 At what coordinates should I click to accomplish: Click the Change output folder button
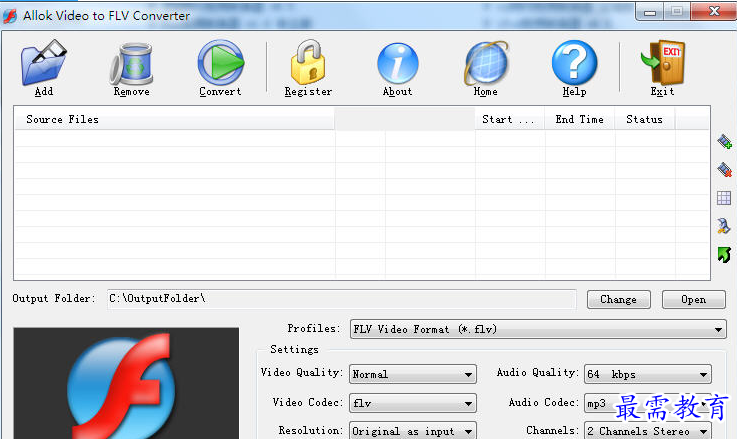(x=619, y=299)
